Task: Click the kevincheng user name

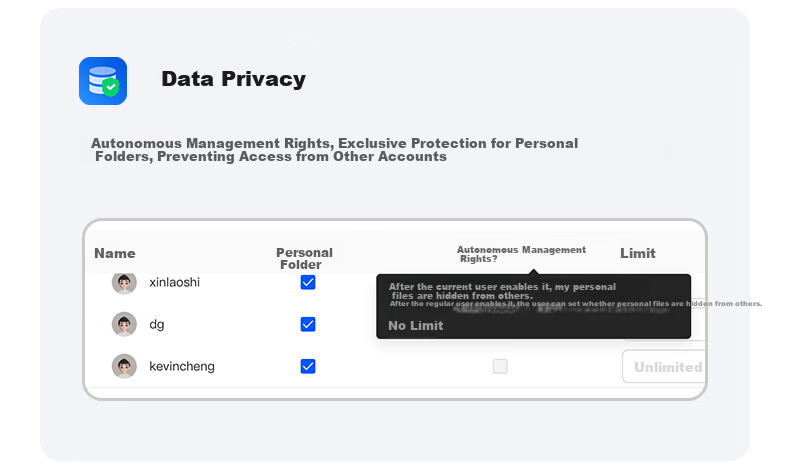Action: [182, 367]
